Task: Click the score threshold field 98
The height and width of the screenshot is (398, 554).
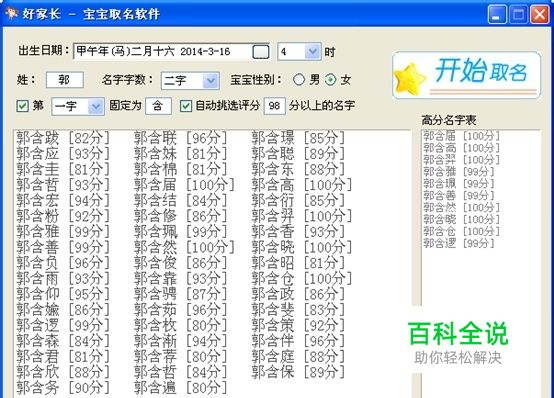Action: pyautogui.click(x=275, y=106)
